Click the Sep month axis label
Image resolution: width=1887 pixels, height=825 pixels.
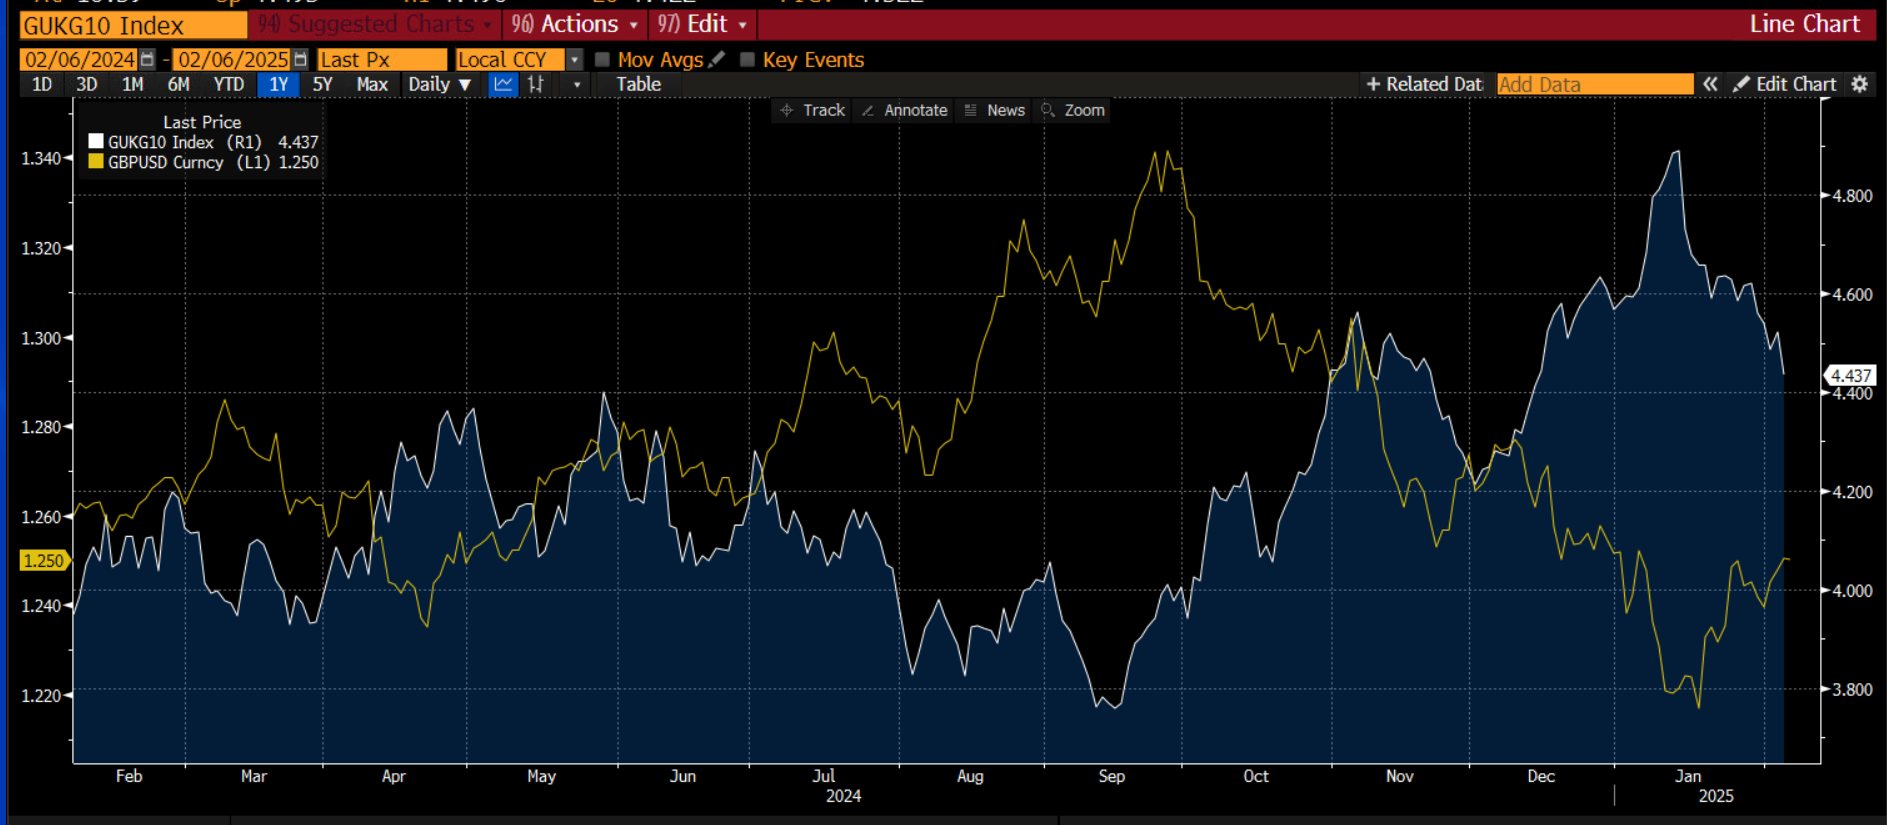1112,776
